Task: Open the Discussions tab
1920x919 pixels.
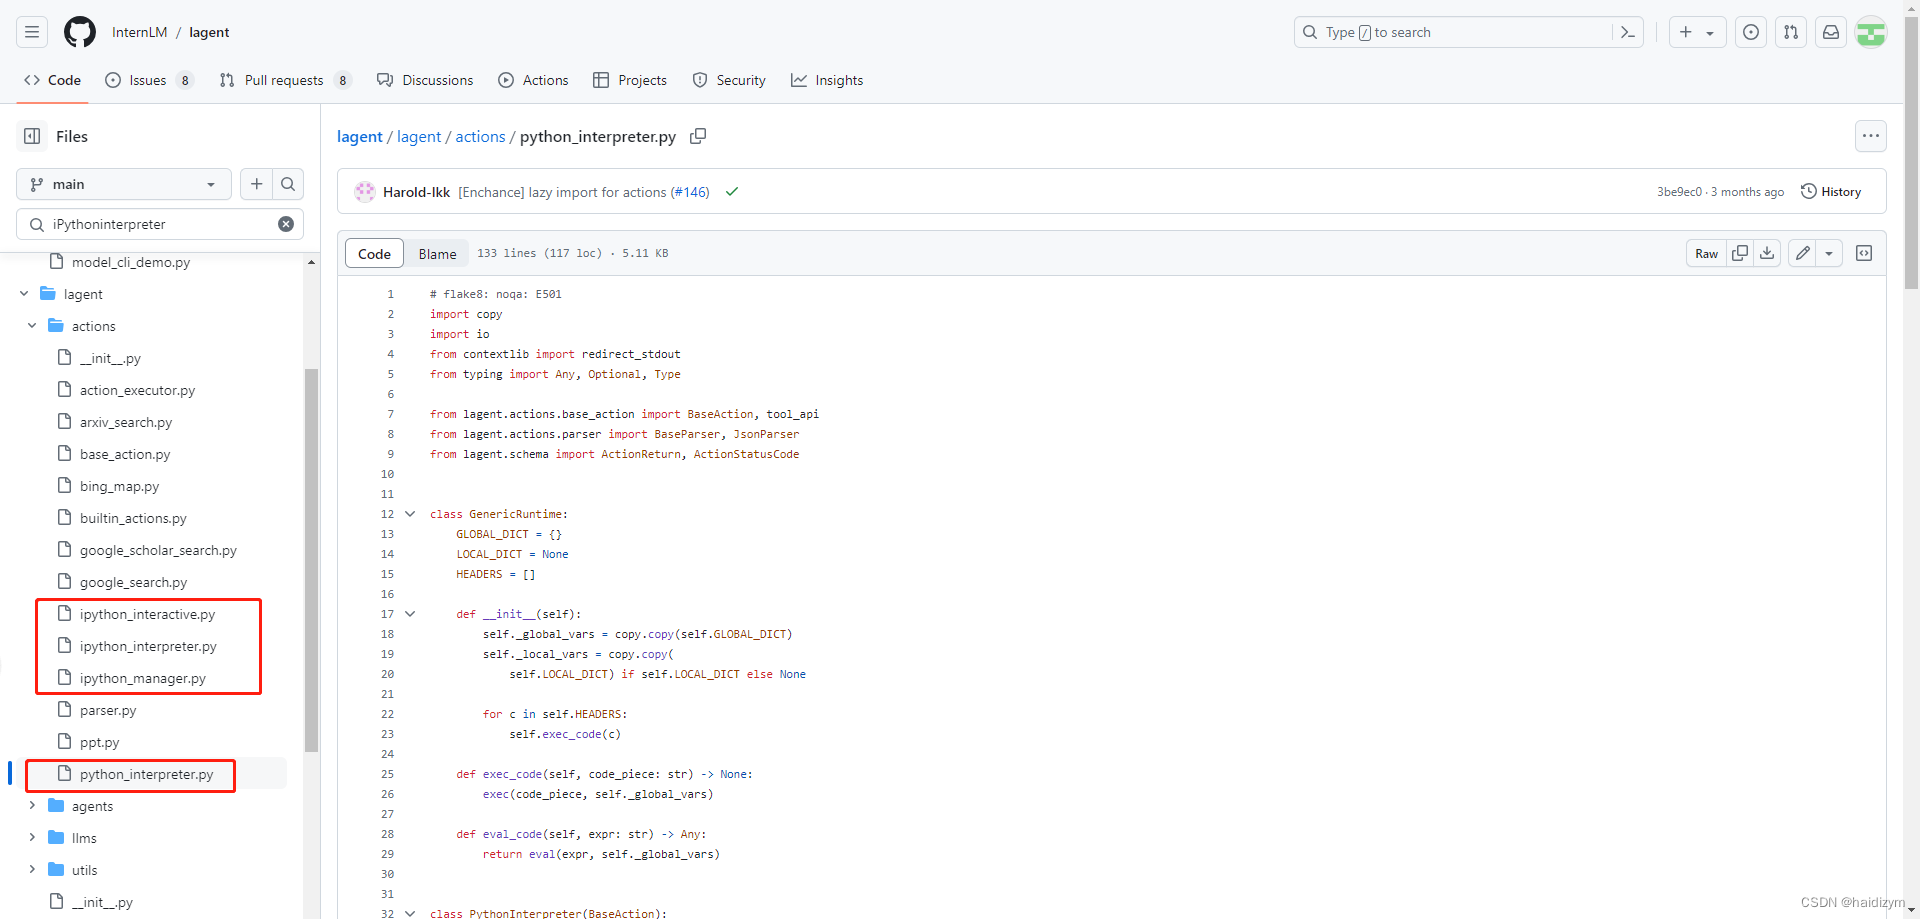Action: [425, 80]
